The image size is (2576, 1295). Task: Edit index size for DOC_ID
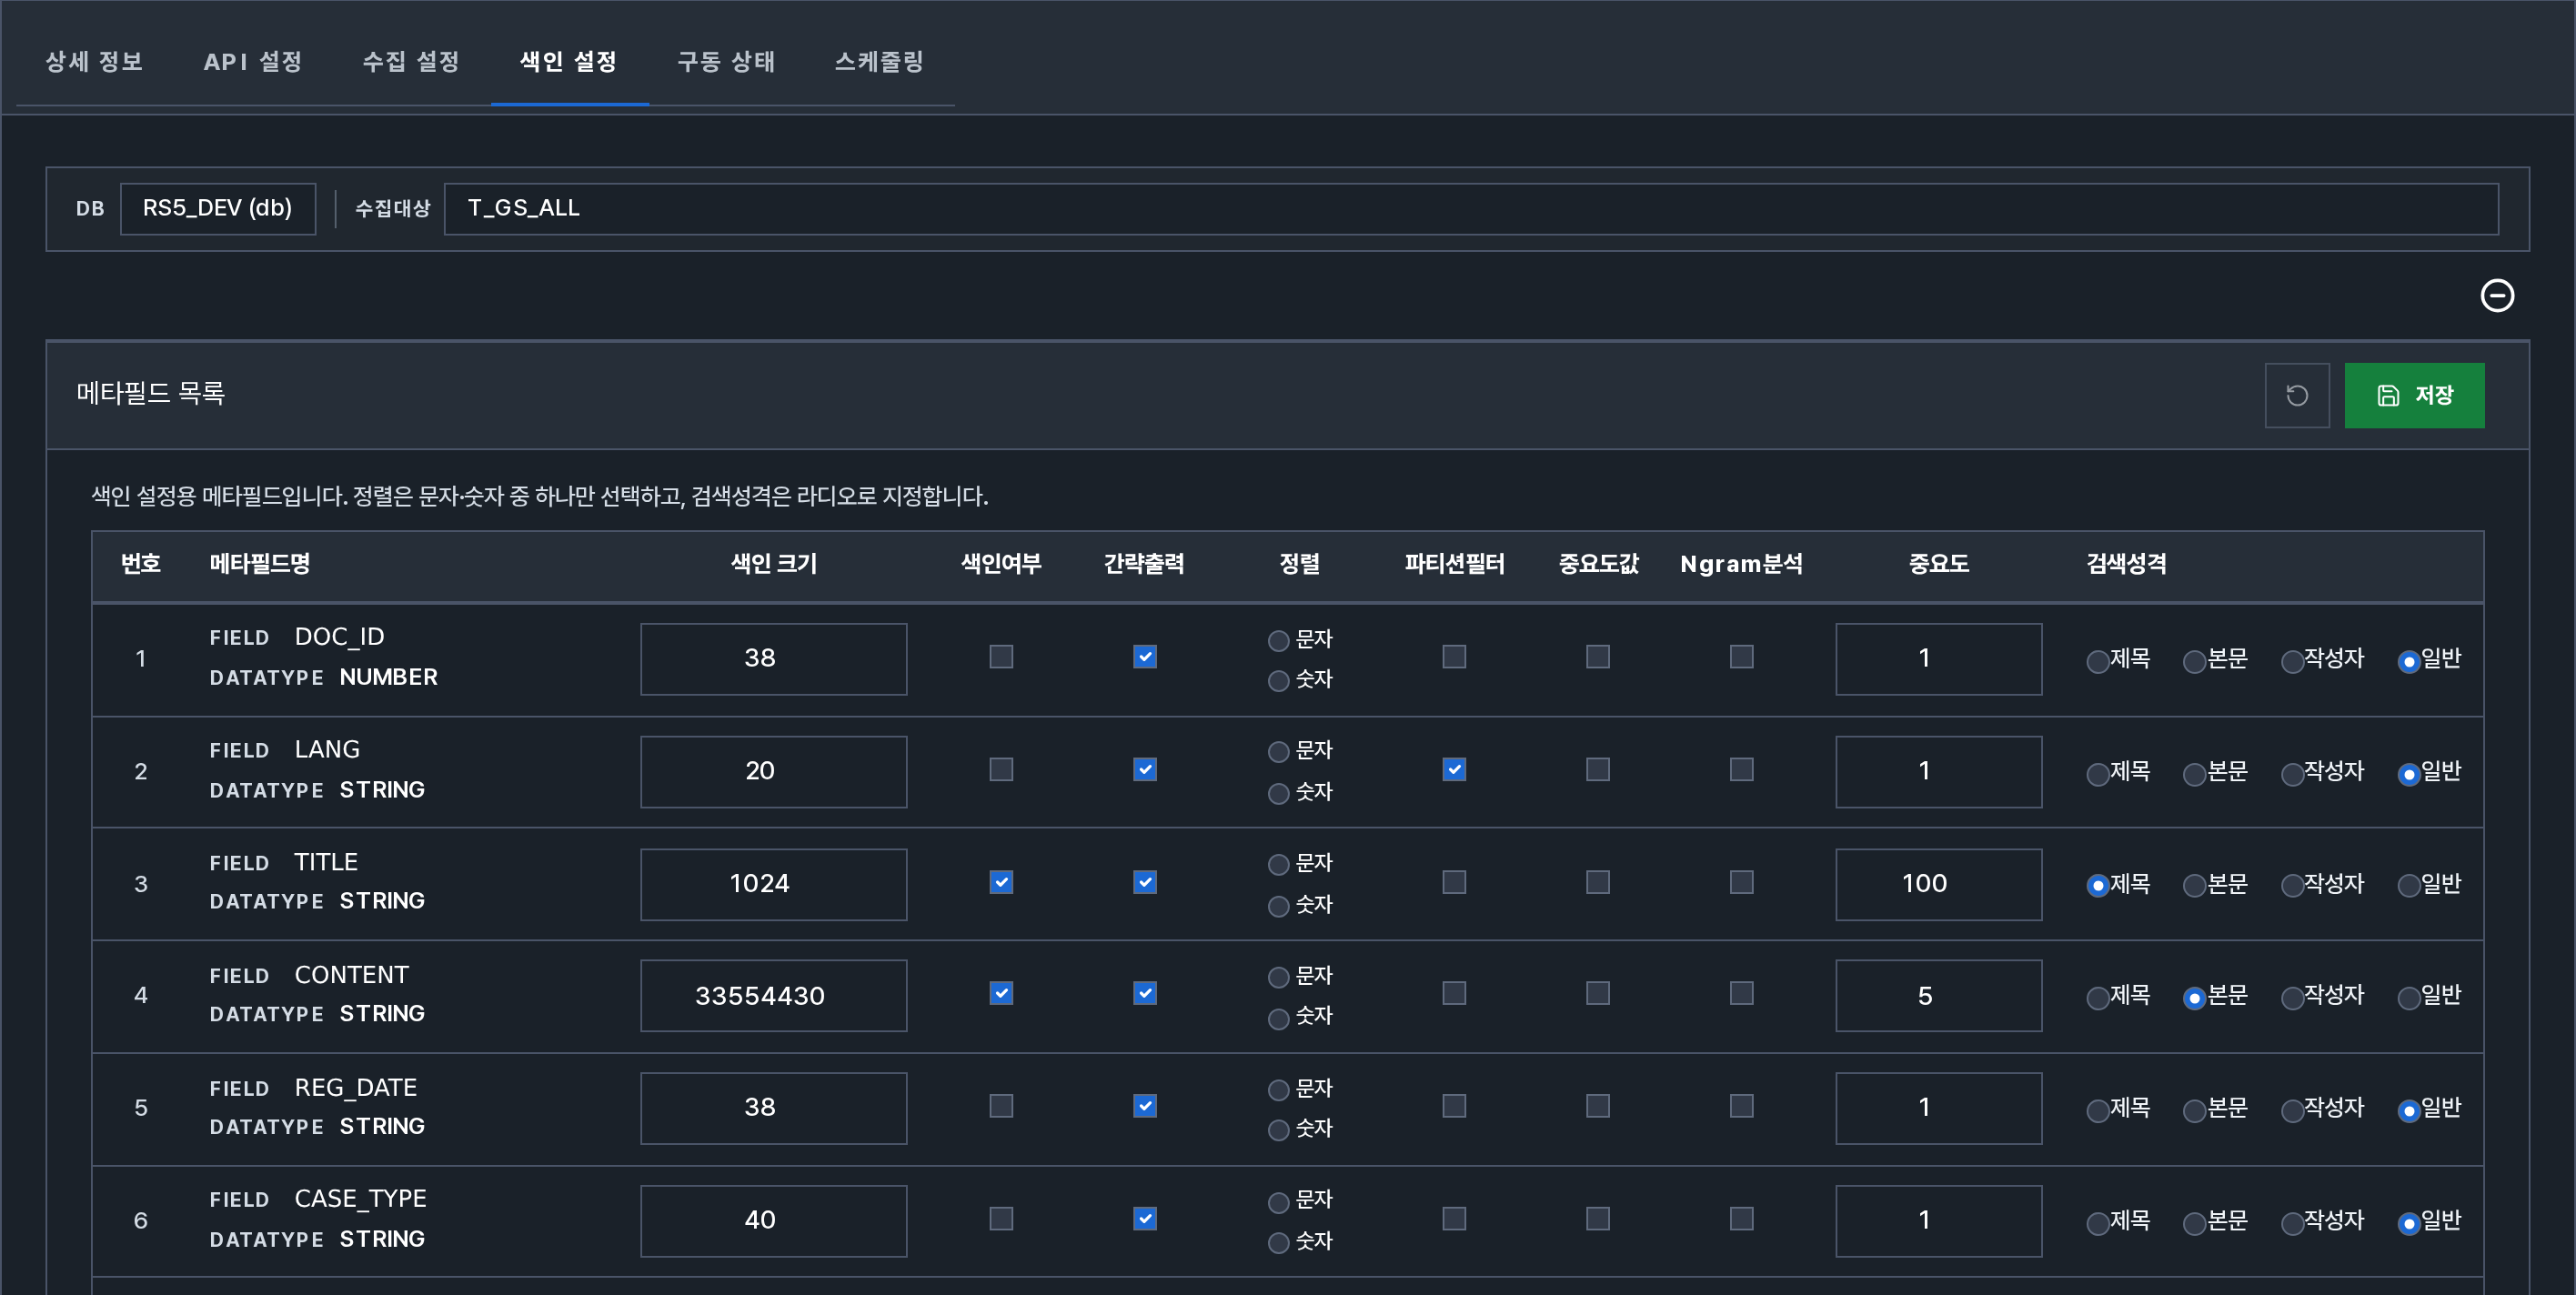pos(773,658)
